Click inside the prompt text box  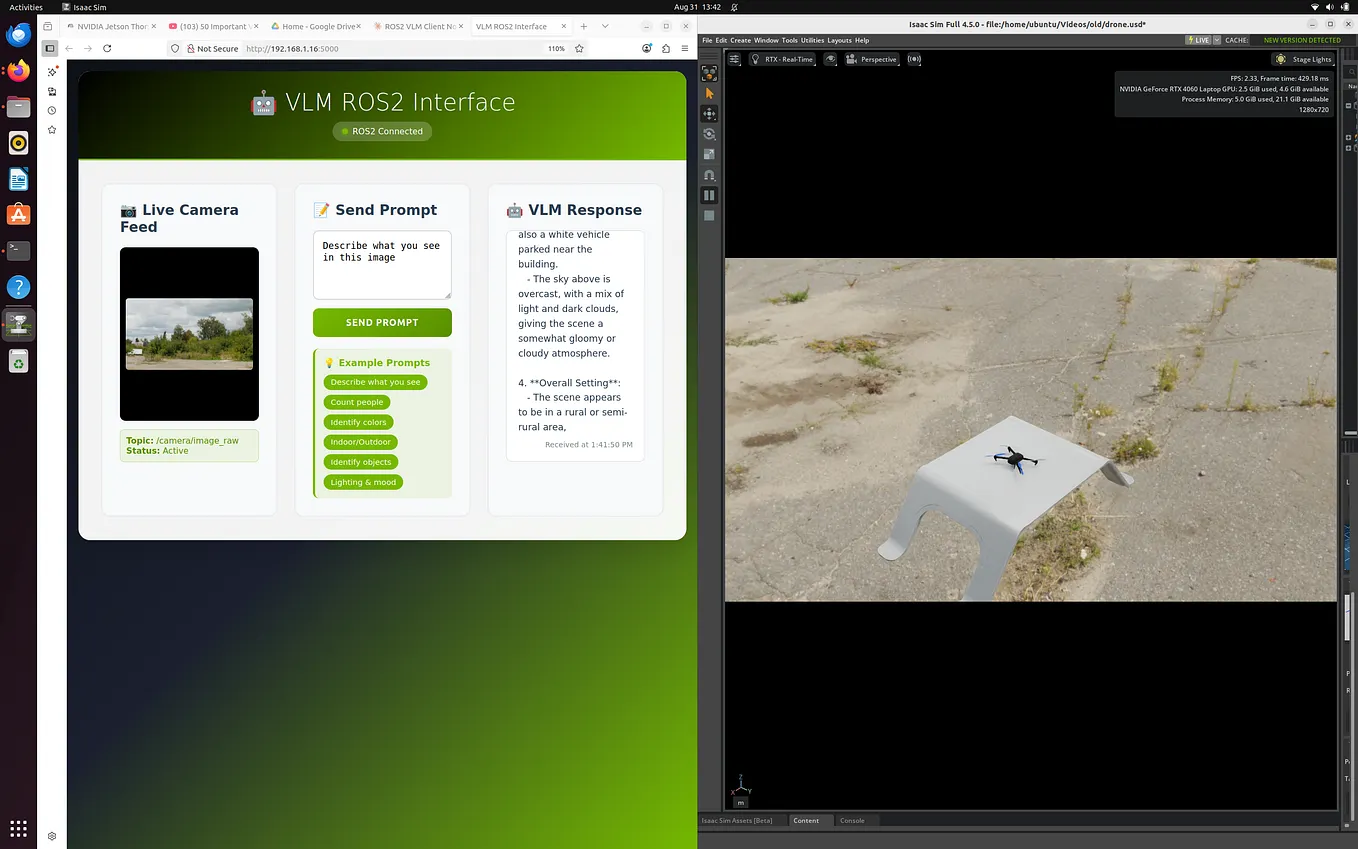382,264
